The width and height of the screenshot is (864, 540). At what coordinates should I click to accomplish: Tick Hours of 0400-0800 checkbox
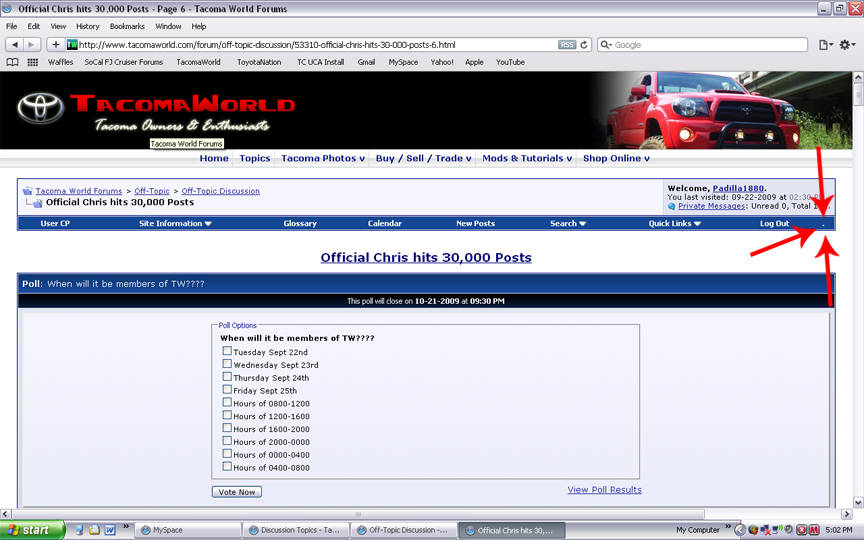(227, 466)
